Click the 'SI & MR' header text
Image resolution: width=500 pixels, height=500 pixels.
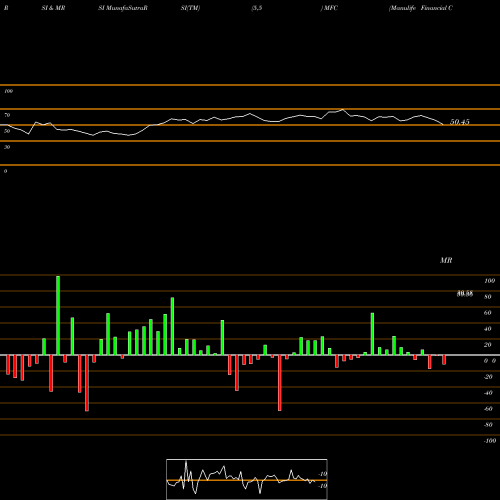click(53, 8)
